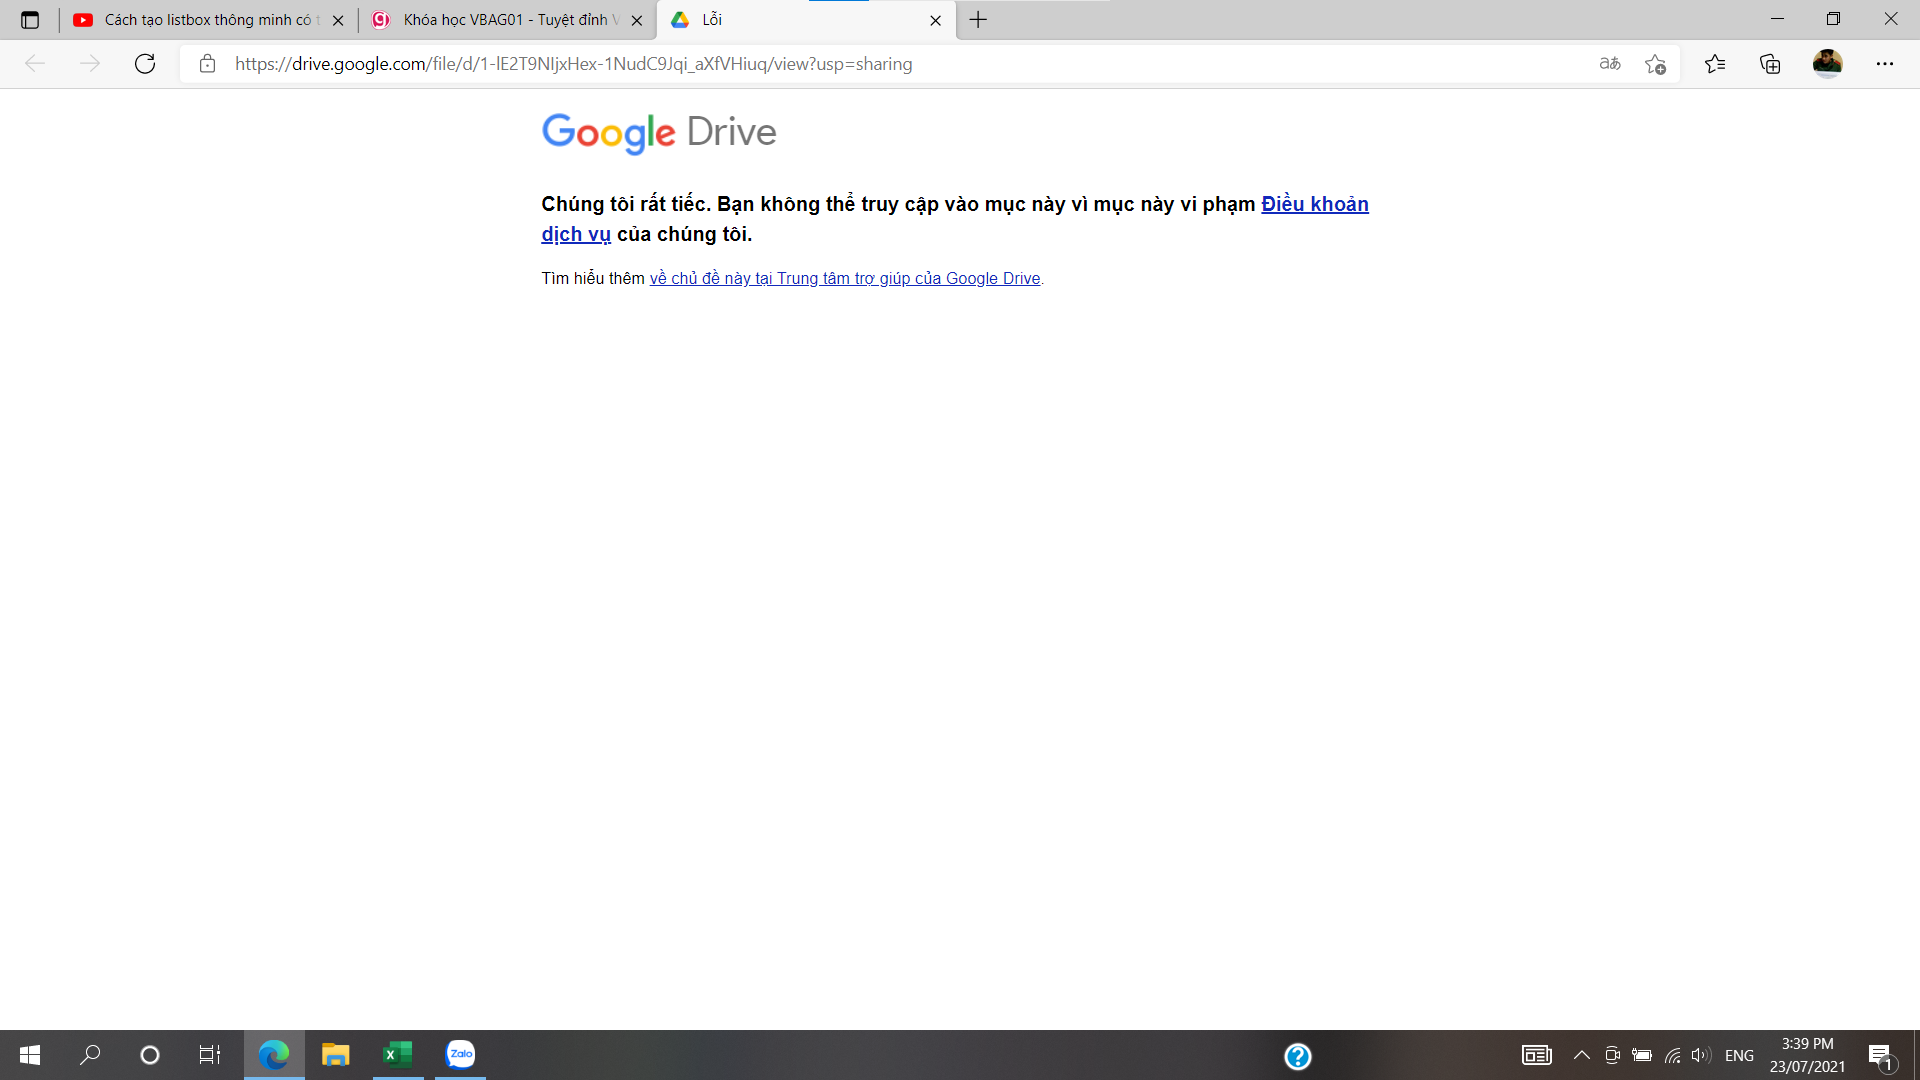Switch the ENG input language

pyautogui.click(x=1739, y=1055)
